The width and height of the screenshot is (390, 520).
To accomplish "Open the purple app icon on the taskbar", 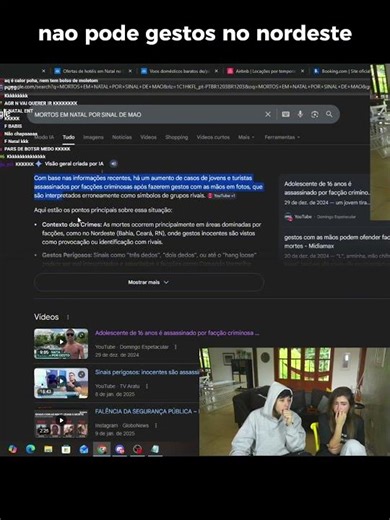I will (x=120, y=450).
